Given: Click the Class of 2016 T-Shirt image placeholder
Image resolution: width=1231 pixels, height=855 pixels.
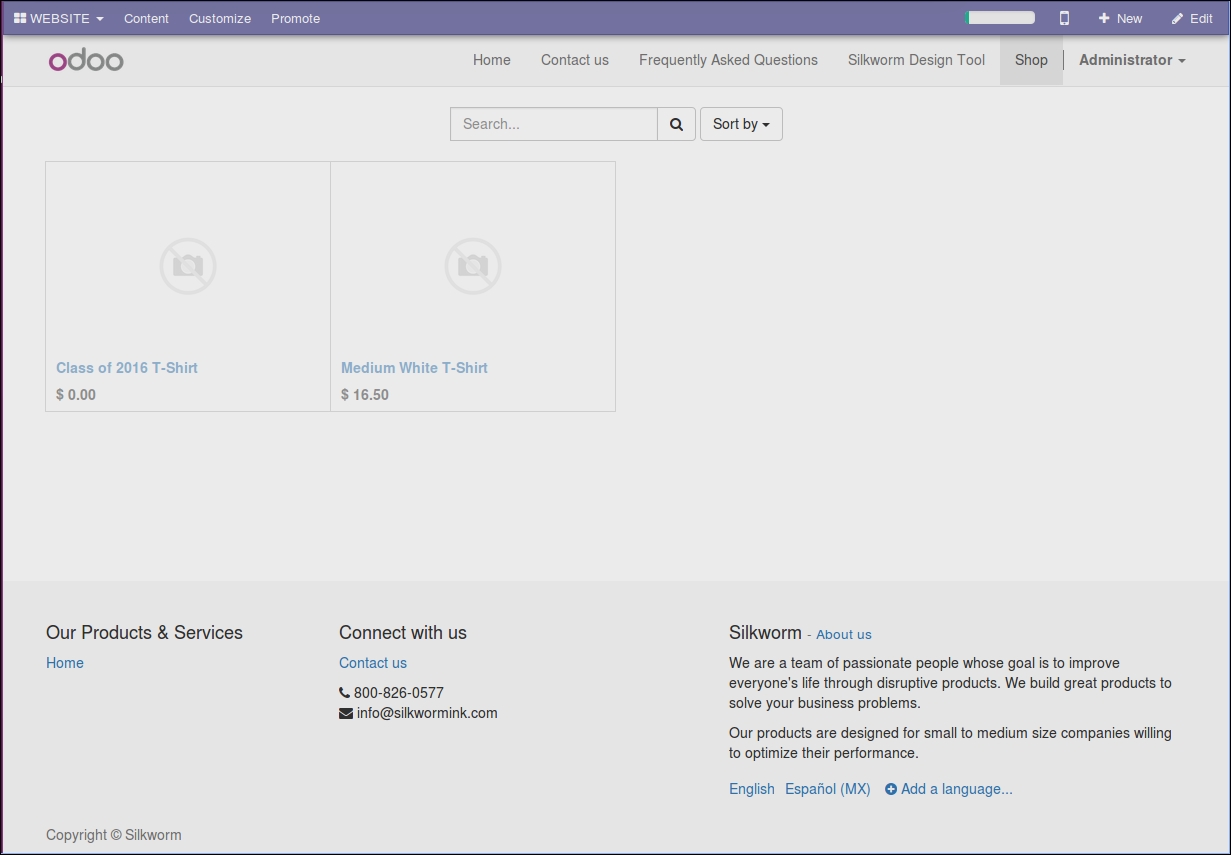Looking at the screenshot, I should 188,266.
